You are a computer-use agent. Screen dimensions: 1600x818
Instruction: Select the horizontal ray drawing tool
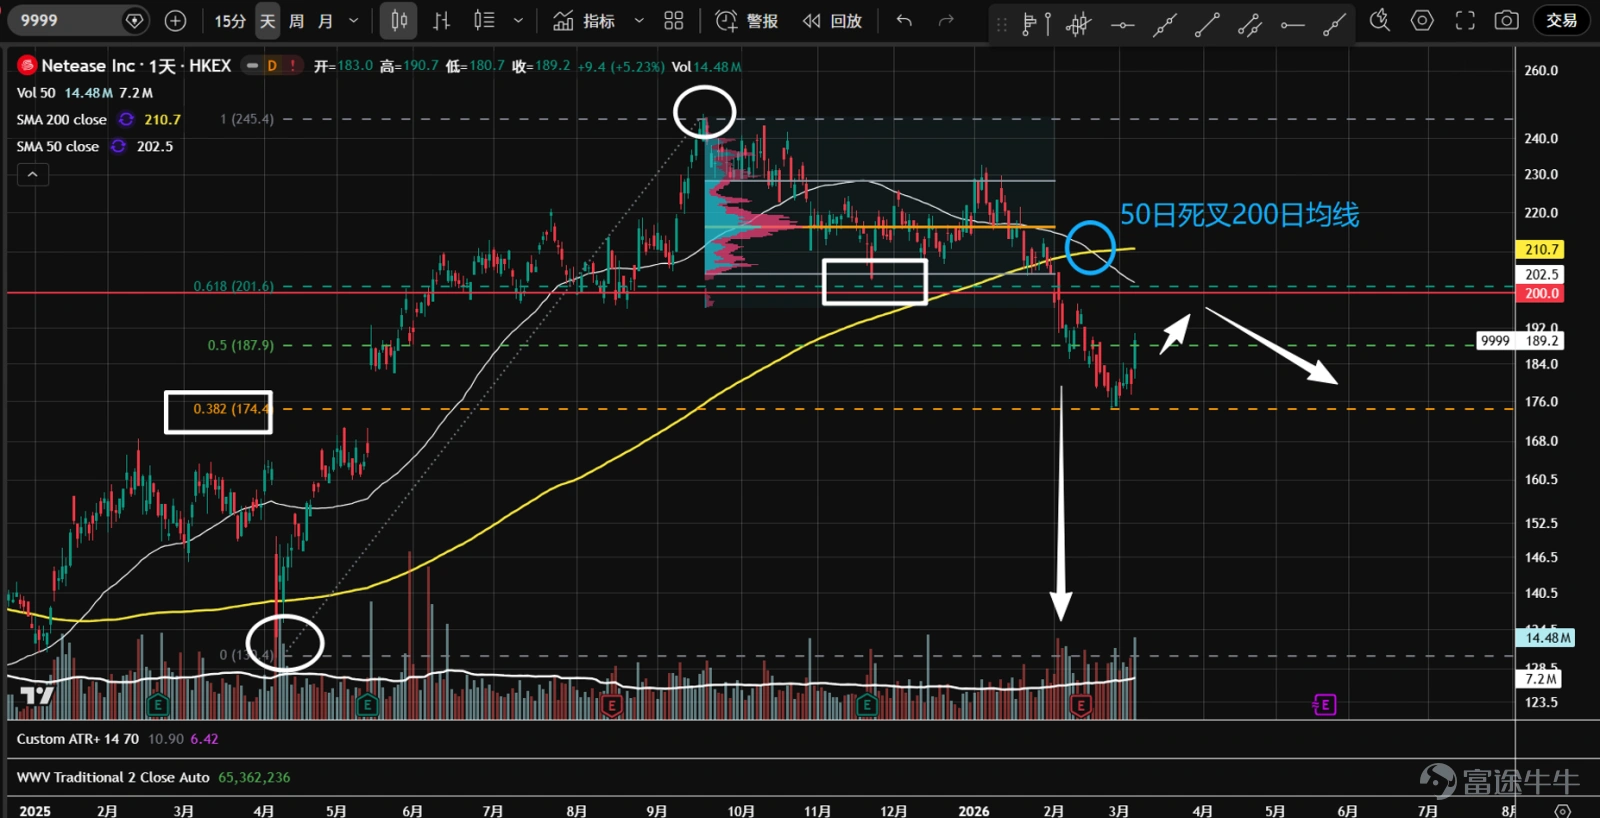(x=1293, y=24)
